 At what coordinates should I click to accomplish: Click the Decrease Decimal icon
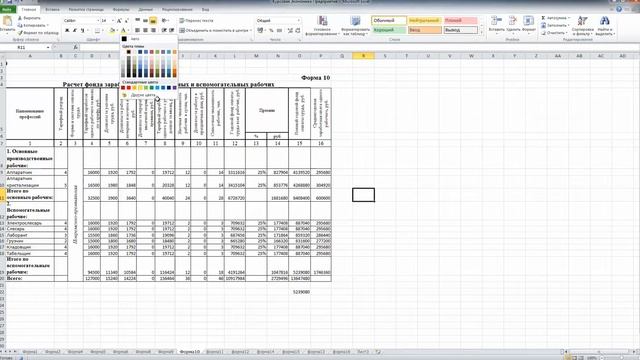point(298,31)
